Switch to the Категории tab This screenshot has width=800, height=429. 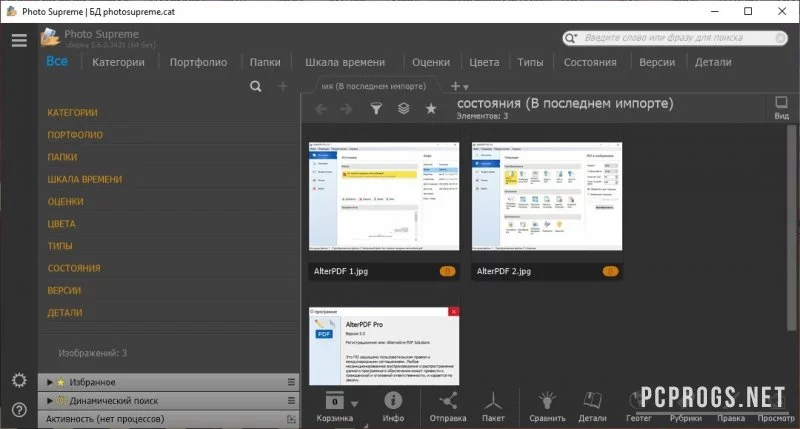pyautogui.click(x=118, y=62)
